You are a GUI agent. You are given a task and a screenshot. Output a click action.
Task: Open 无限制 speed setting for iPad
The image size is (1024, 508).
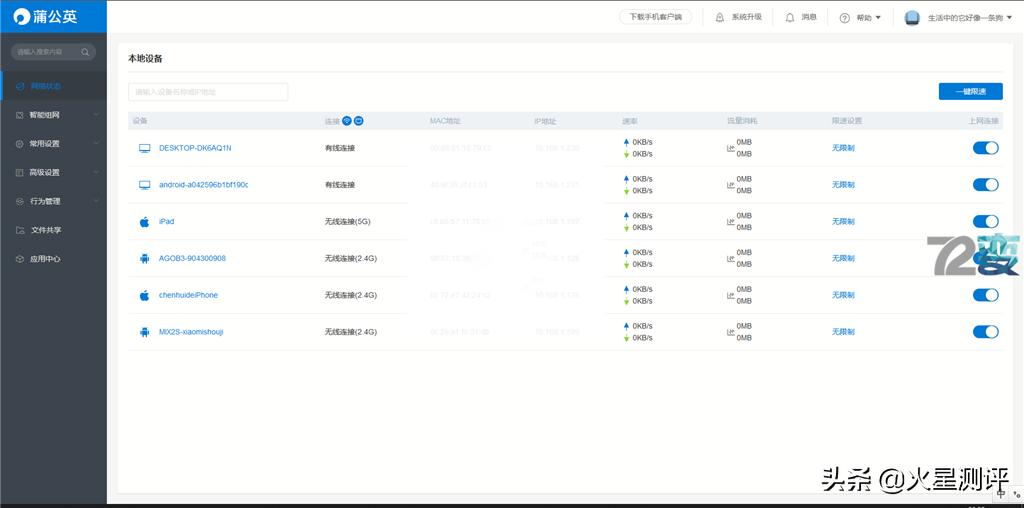[843, 221]
